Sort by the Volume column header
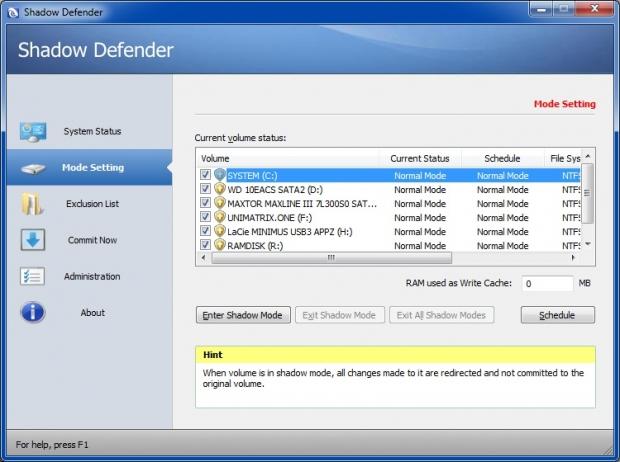Screen dimensions: 620x462 click(x=288, y=159)
